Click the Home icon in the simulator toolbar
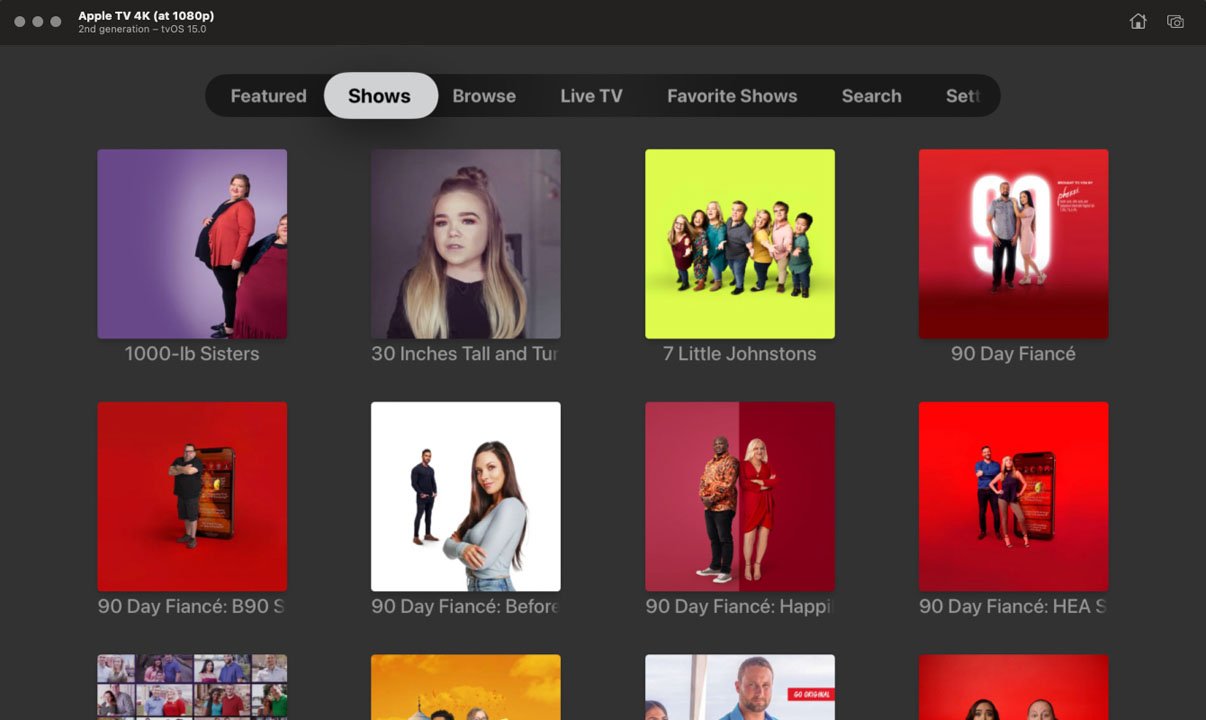1206x720 pixels. point(1138,20)
